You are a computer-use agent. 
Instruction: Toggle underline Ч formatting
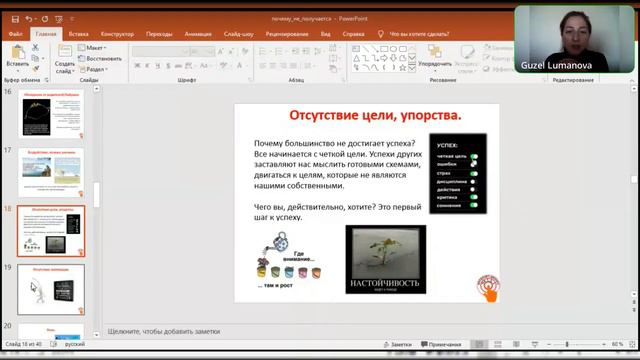click(x=158, y=65)
